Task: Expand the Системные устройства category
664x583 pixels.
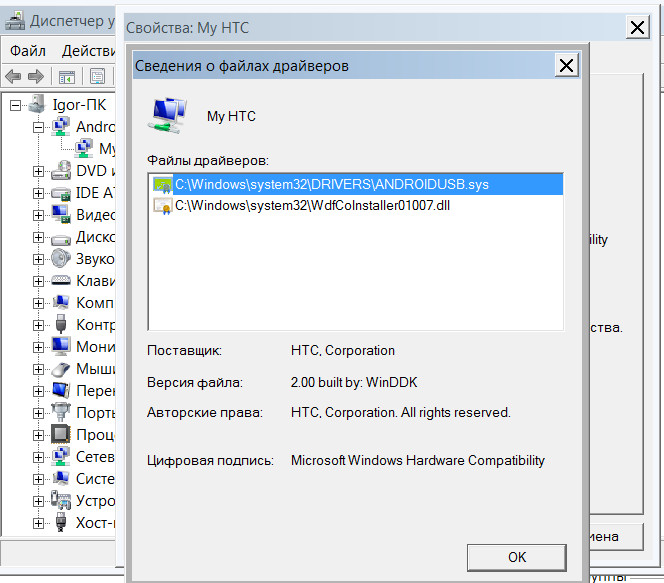Action: pos(38,479)
